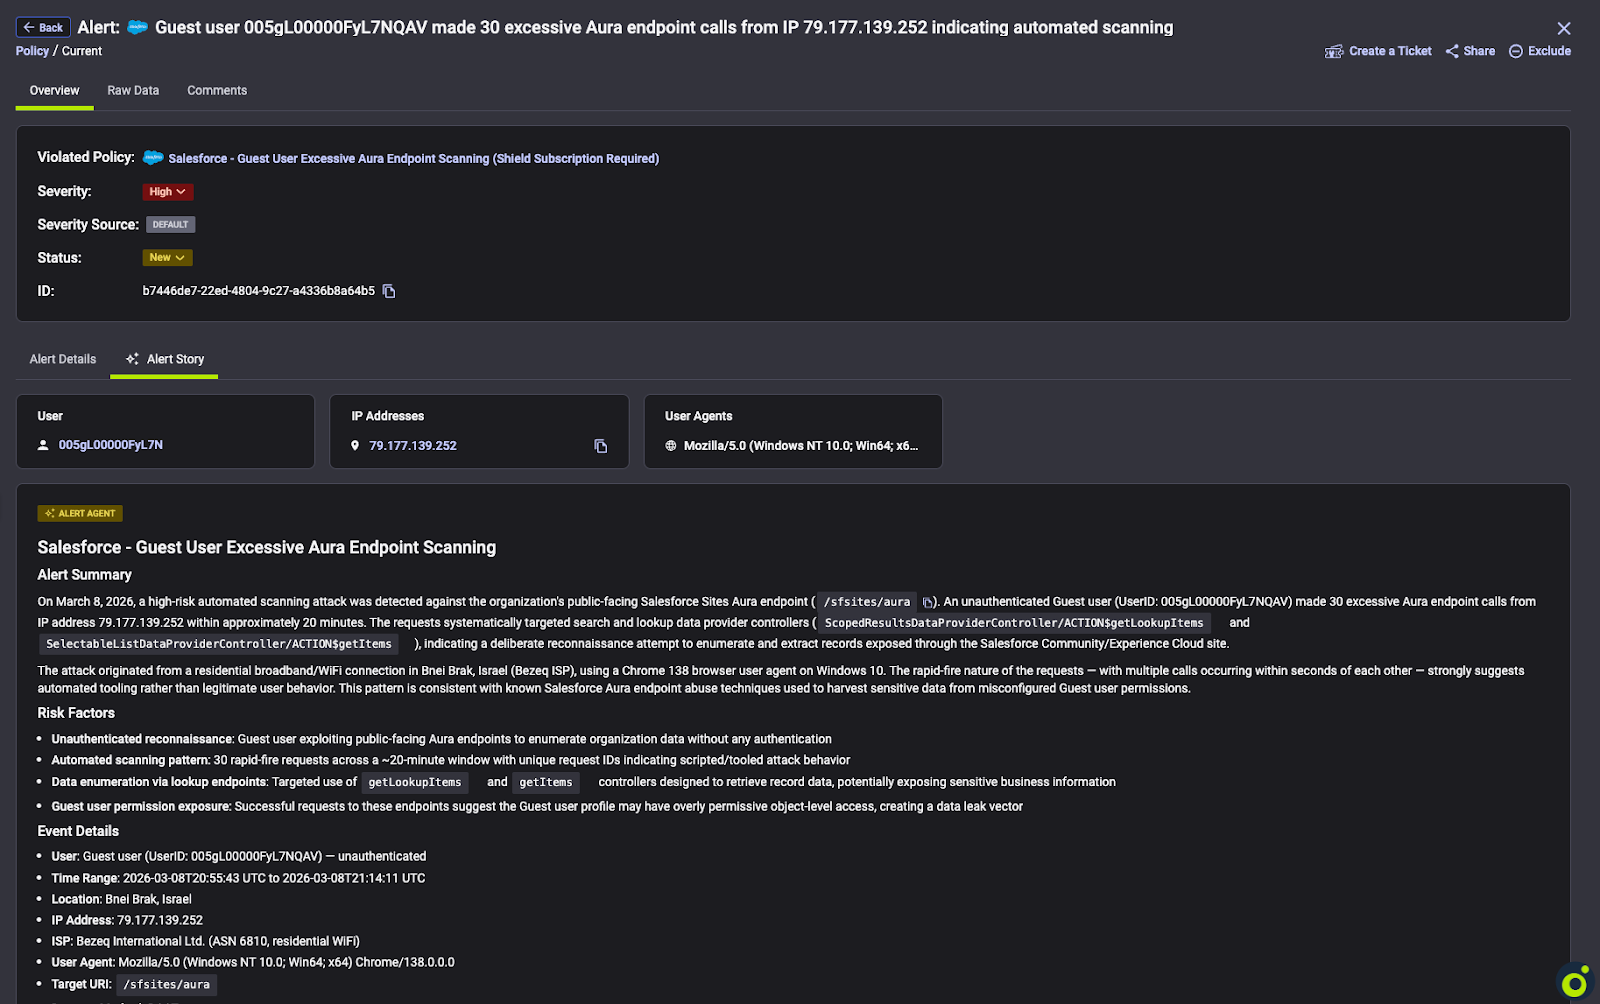This screenshot has height=1004, width=1600.
Task: Click the globe icon in User Agents
Action: click(671, 446)
